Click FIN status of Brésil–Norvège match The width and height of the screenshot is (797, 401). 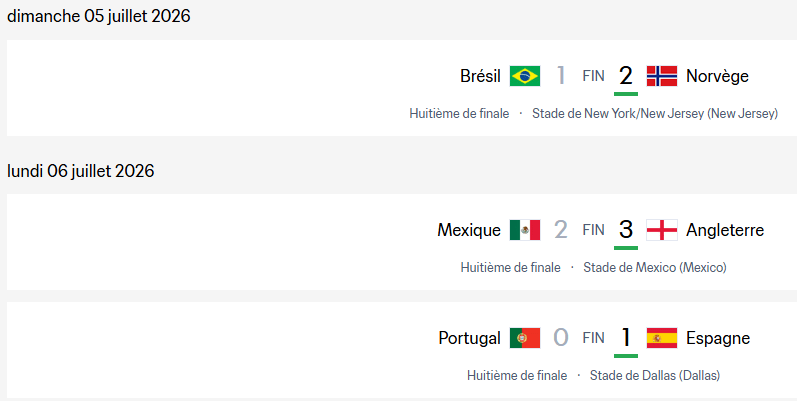593,76
